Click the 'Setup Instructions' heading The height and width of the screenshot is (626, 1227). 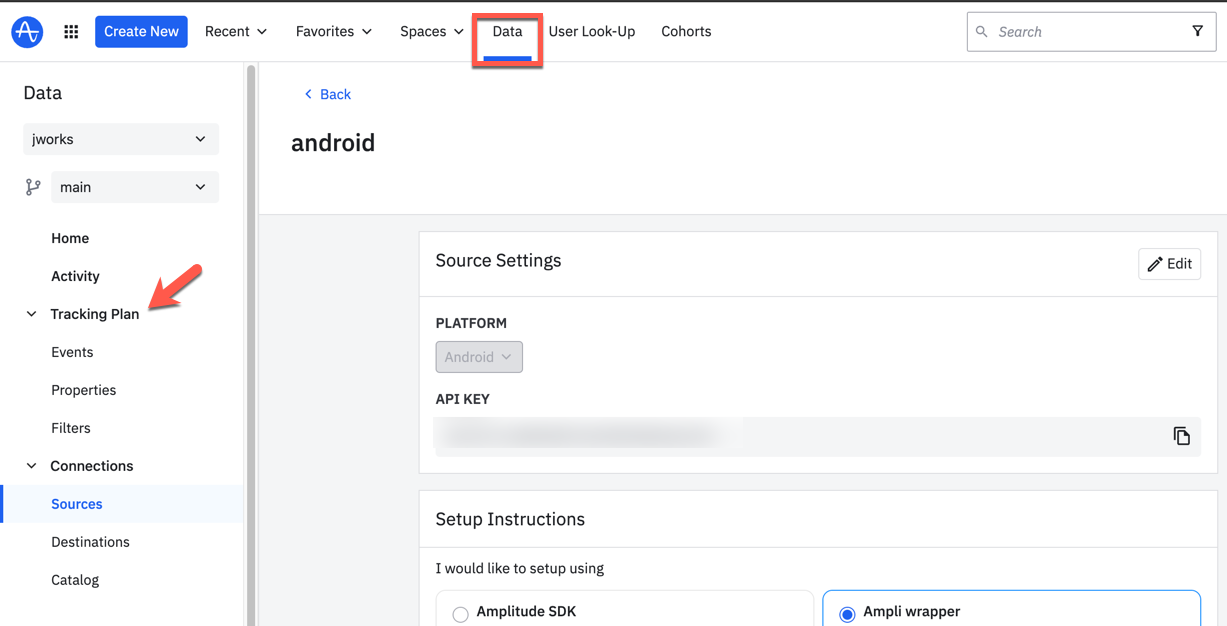(x=510, y=520)
